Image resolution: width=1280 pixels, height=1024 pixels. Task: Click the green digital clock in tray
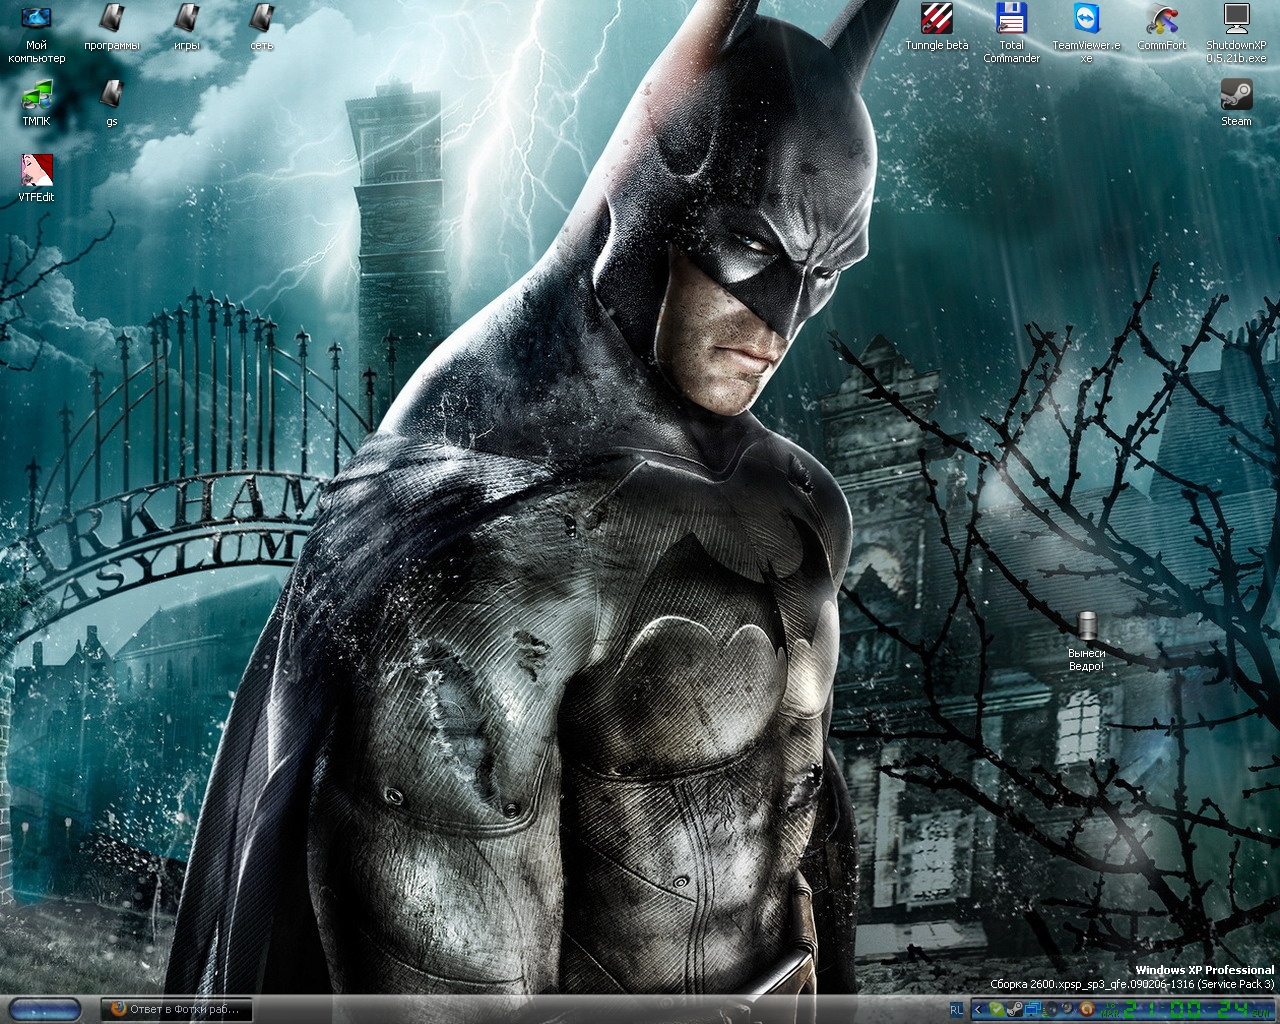click(1185, 1009)
